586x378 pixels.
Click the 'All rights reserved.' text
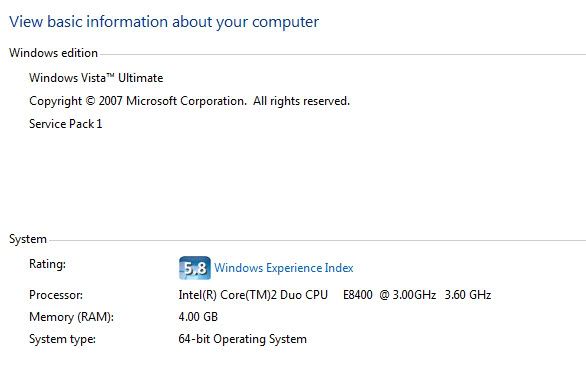click(x=301, y=101)
